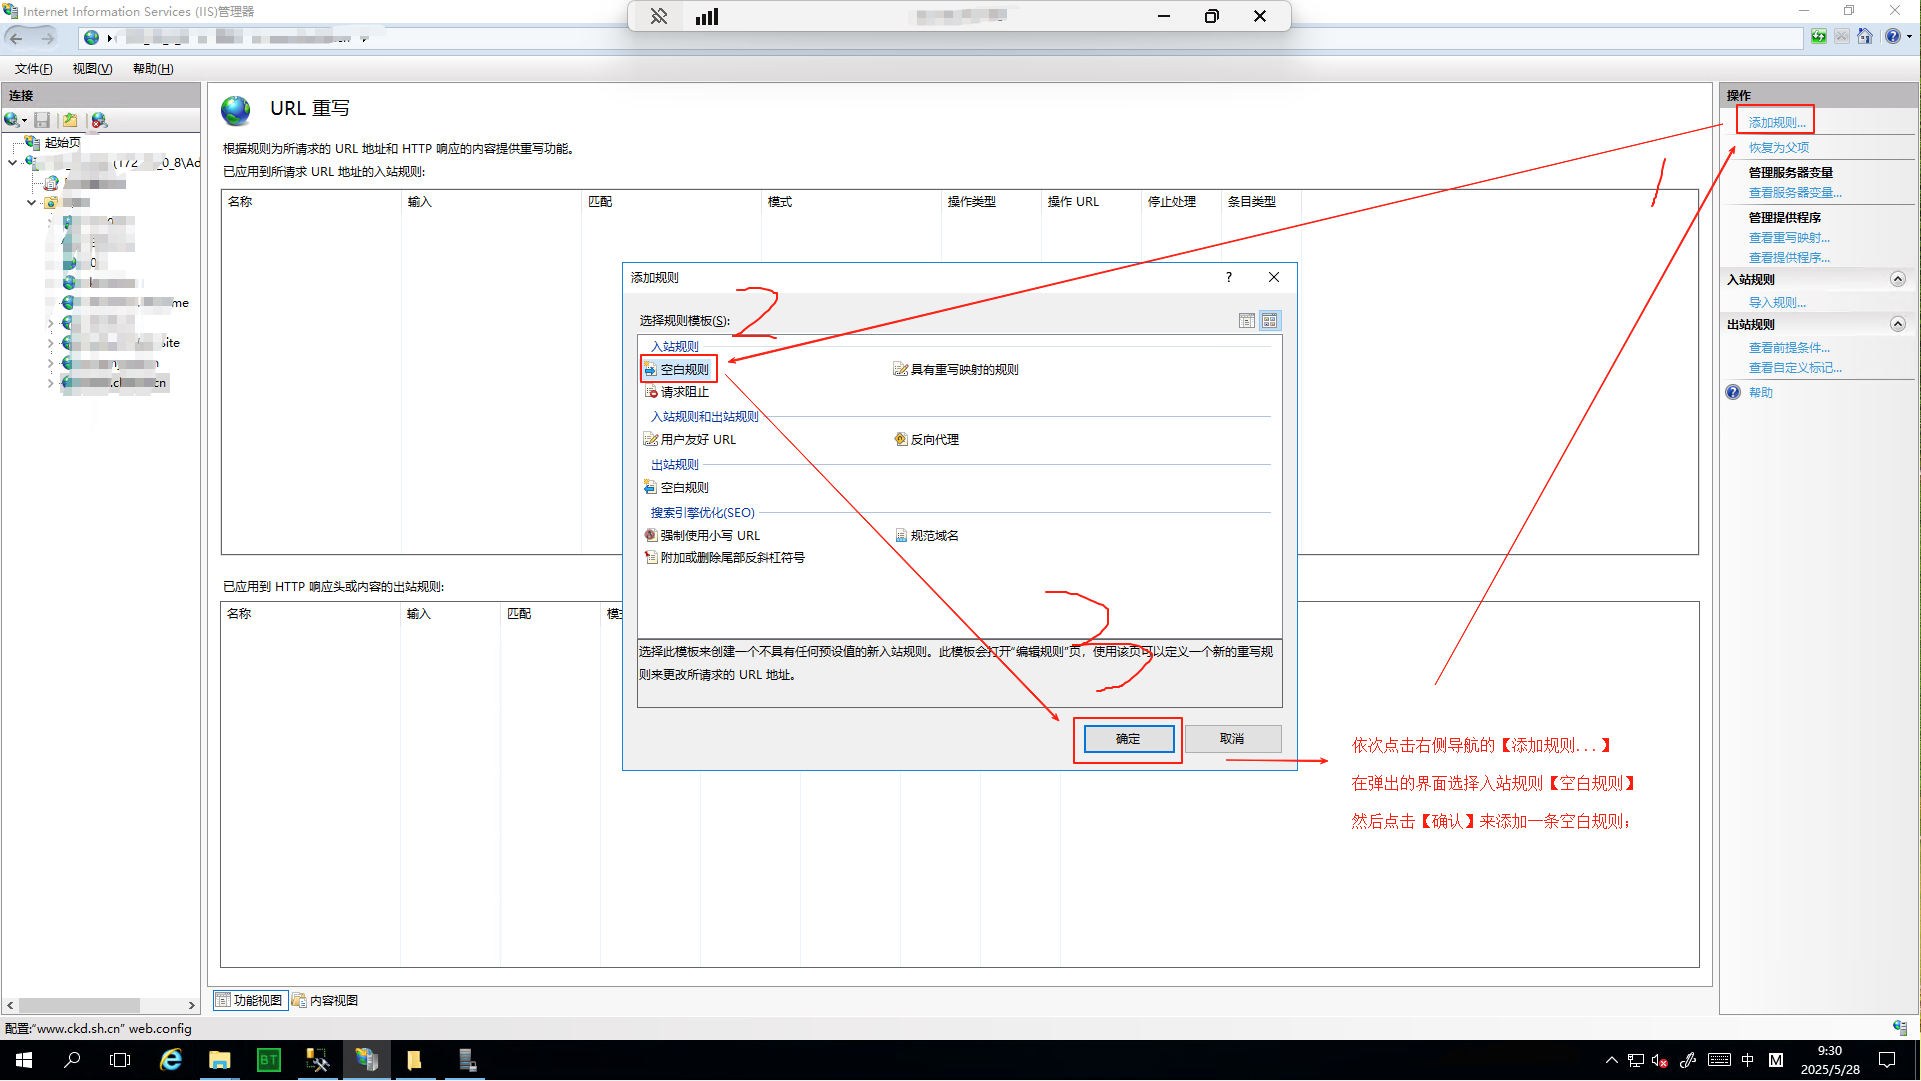Viewport: 1921px width, 1081px height.
Task: Switch to 内容视图 tab
Action: [325, 1001]
